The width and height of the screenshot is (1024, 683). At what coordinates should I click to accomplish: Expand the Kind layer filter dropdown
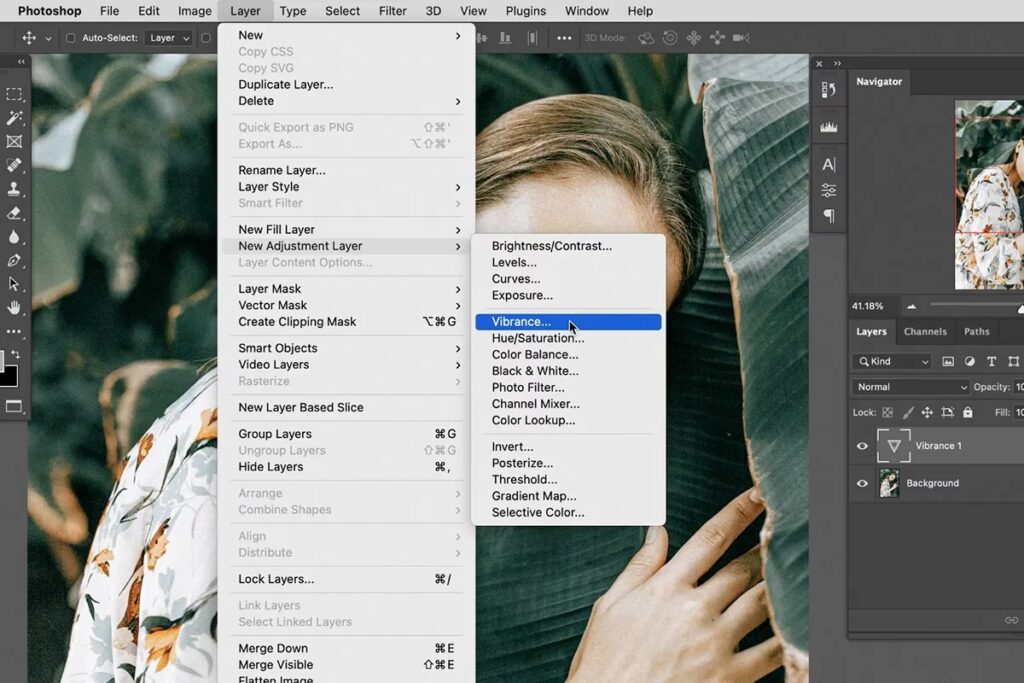(891, 361)
